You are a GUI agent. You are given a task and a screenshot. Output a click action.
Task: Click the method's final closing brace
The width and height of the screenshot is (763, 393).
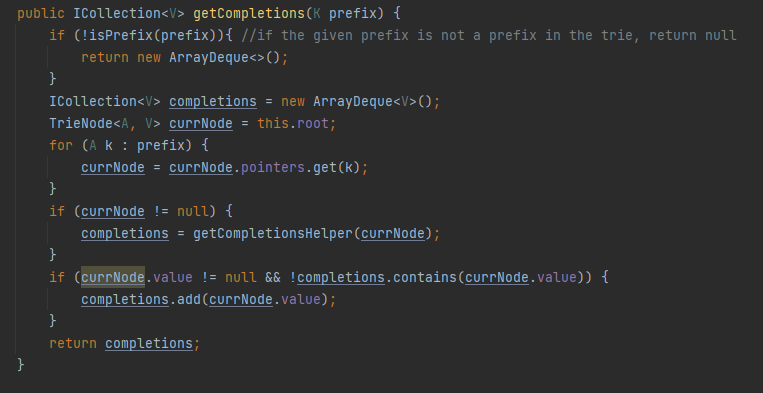[20, 365]
